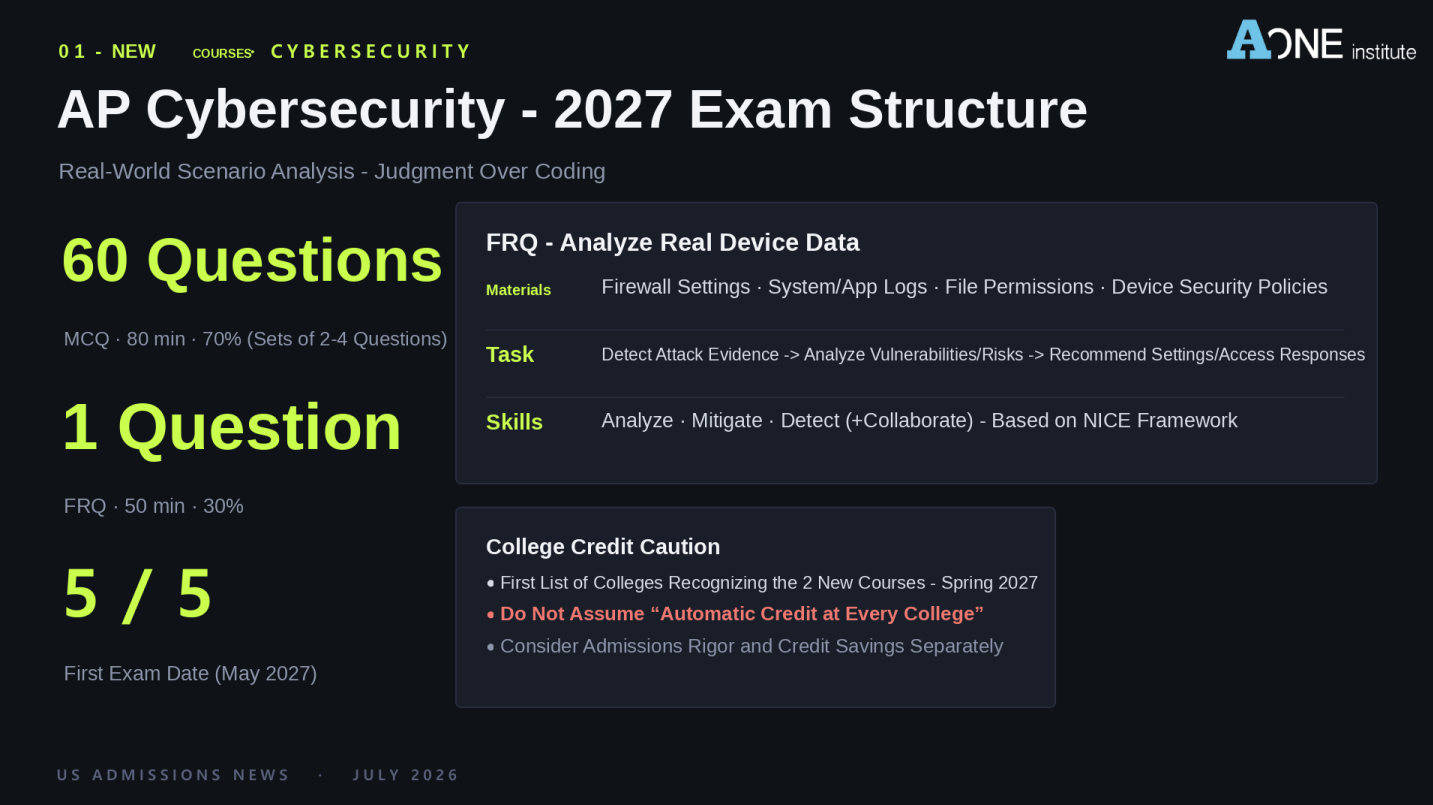Select the College Credit Caution heading
The width and height of the screenshot is (1433, 805).
coord(603,547)
